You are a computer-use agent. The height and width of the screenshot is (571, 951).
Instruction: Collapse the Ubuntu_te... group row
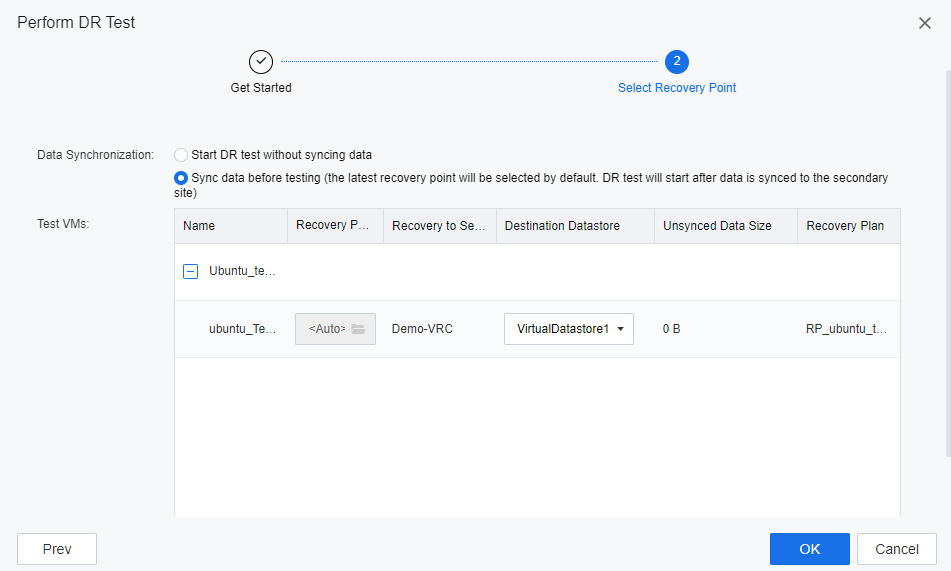point(191,271)
